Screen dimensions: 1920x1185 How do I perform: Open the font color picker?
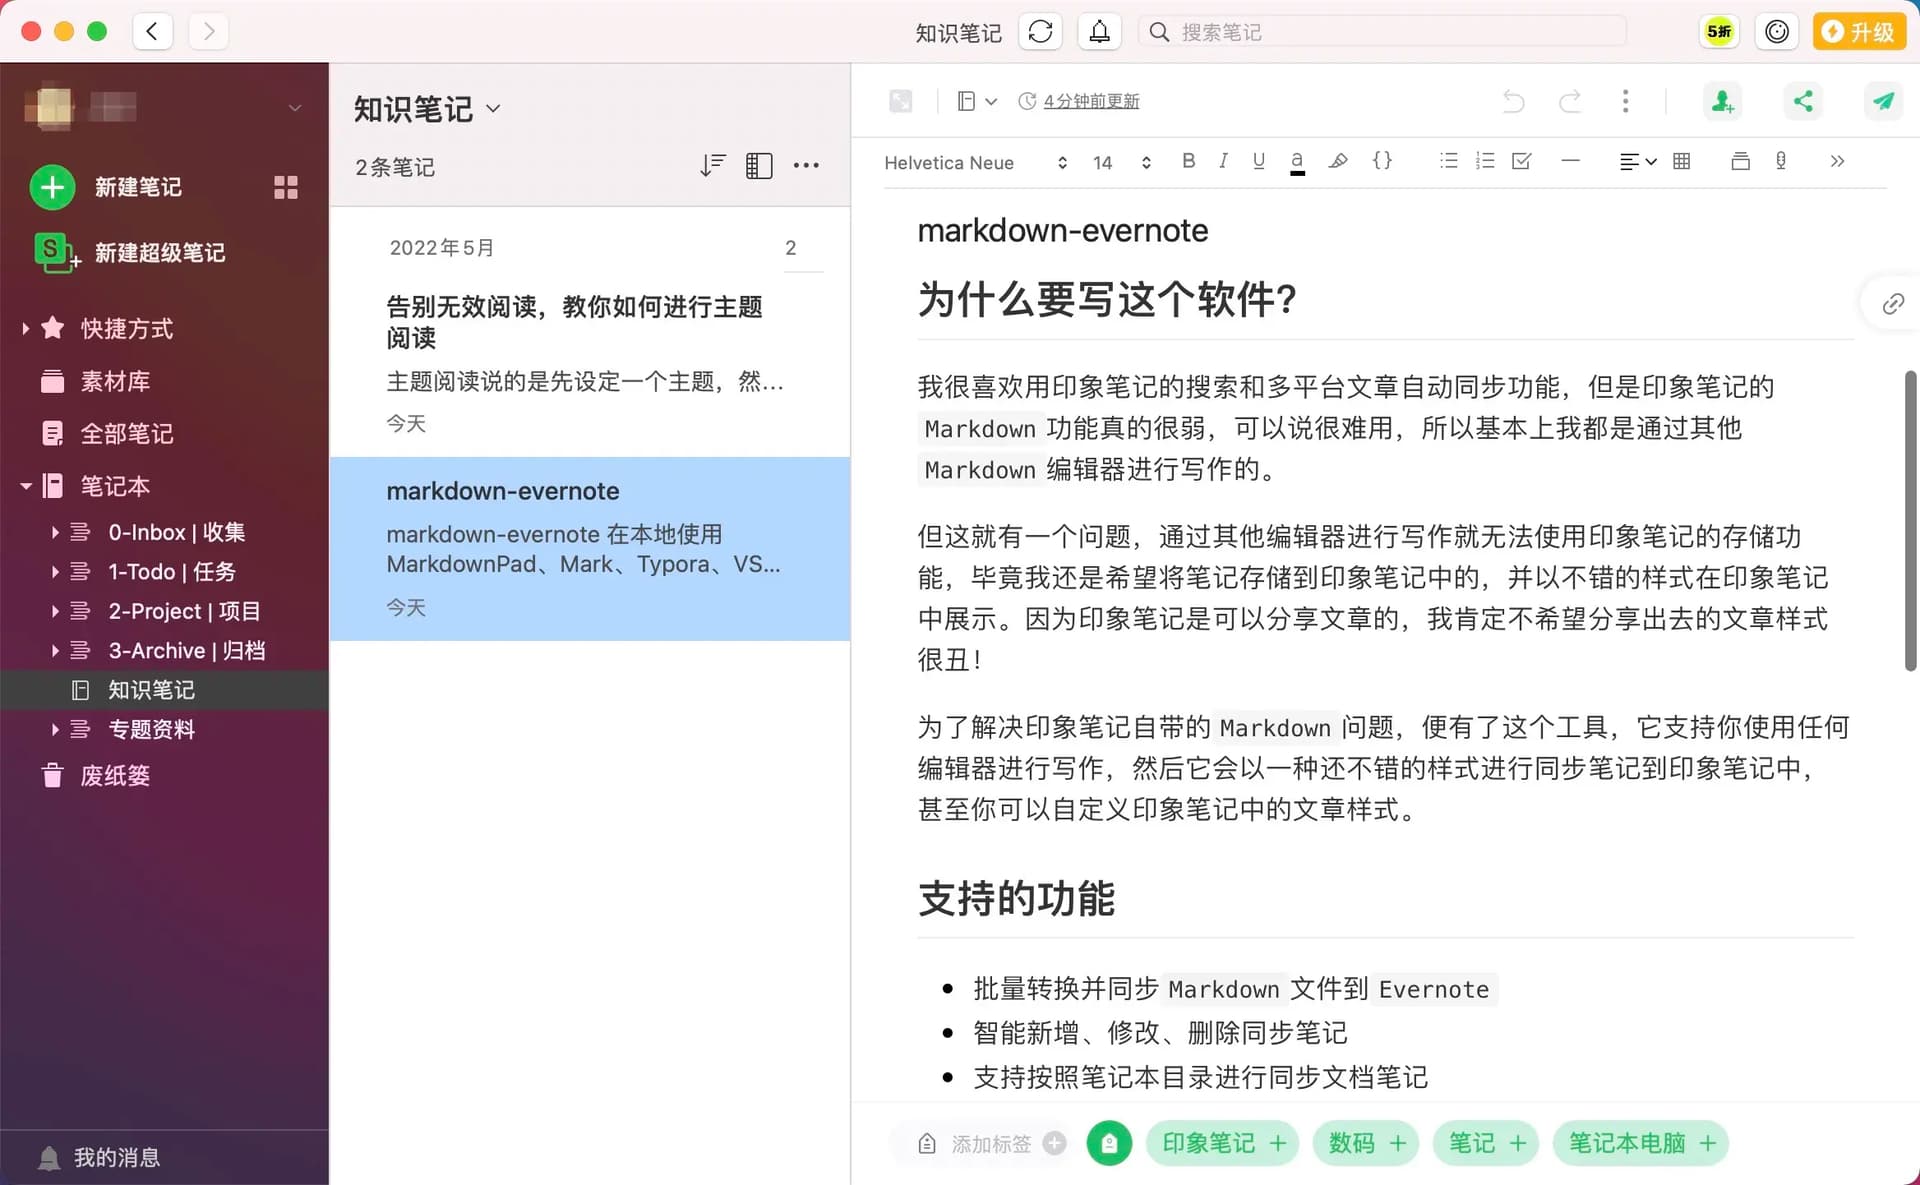(x=1297, y=161)
